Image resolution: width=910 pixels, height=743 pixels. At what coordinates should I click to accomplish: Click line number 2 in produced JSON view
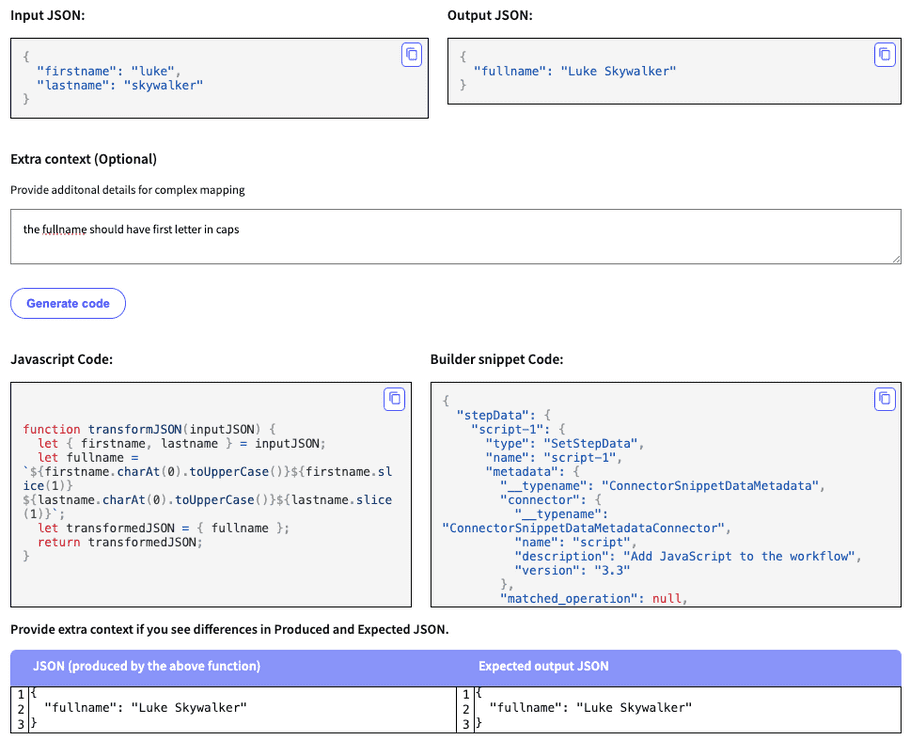pos(21,707)
